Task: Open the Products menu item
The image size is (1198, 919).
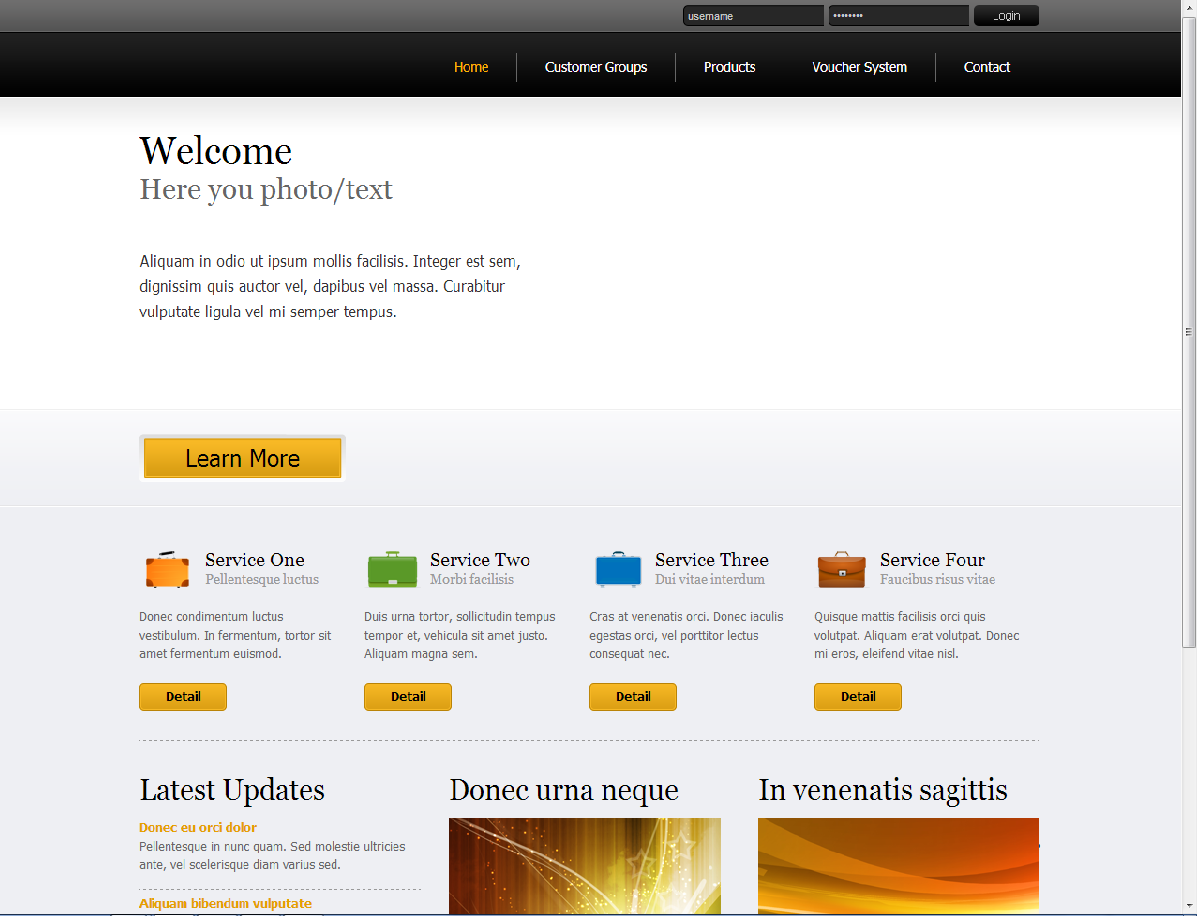Action: [729, 67]
